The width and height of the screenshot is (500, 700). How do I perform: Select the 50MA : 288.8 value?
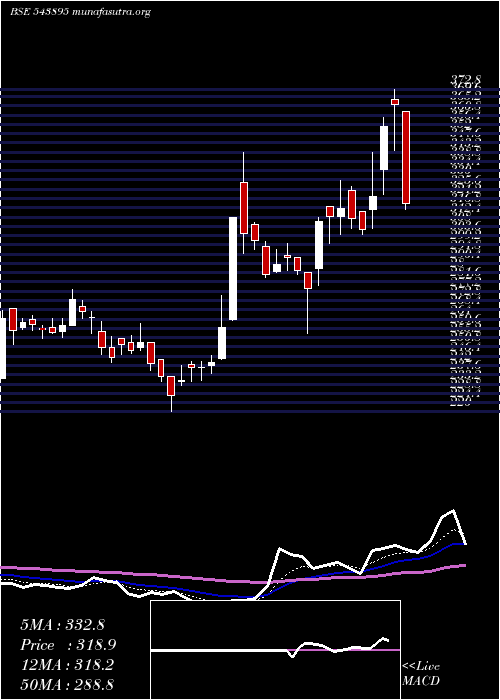coord(67,684)
